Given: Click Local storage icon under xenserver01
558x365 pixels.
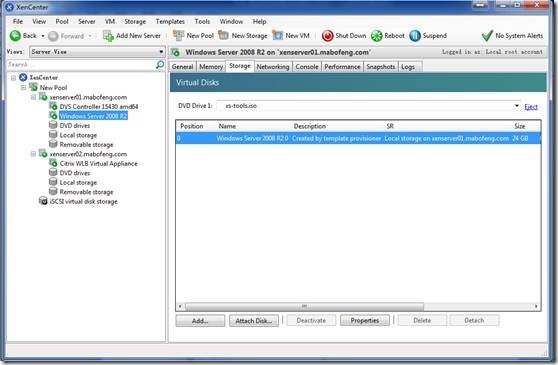Looking at the screenshot, I should pyautogui.click(x=53, y=135).
